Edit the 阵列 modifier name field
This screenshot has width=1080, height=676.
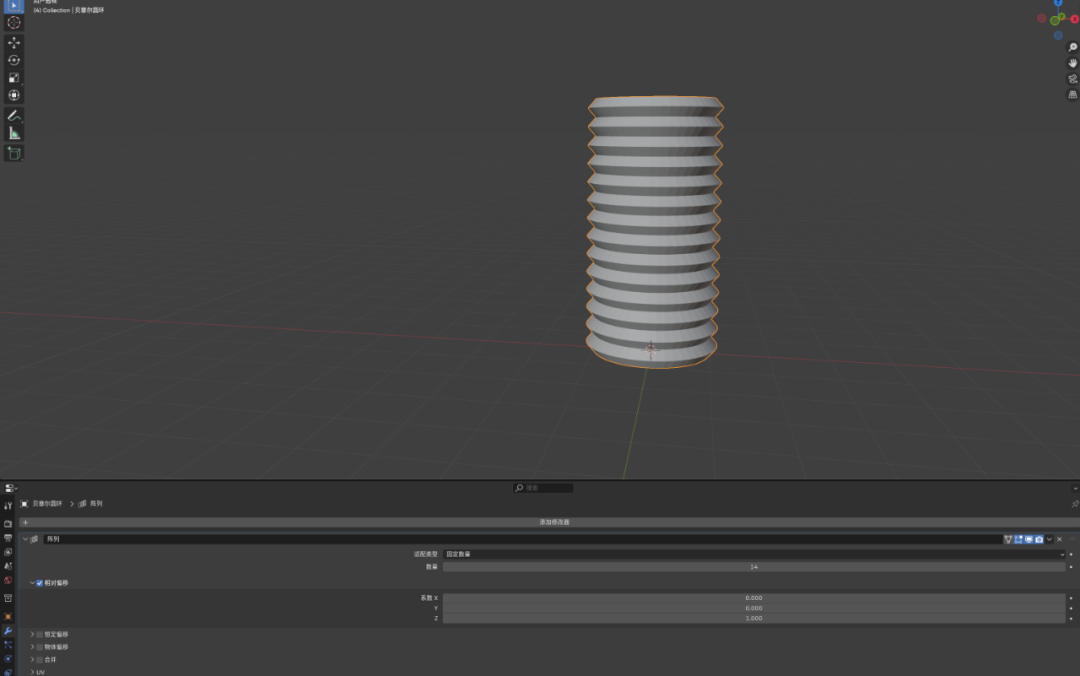(x=522, y=539)
